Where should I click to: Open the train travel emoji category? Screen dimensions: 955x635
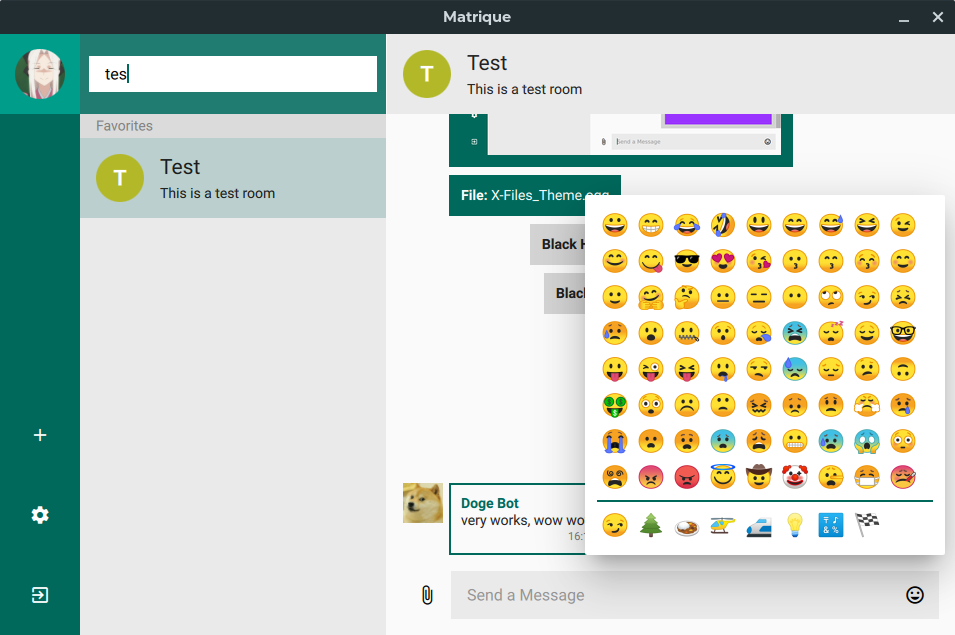[x=758, y=525]
